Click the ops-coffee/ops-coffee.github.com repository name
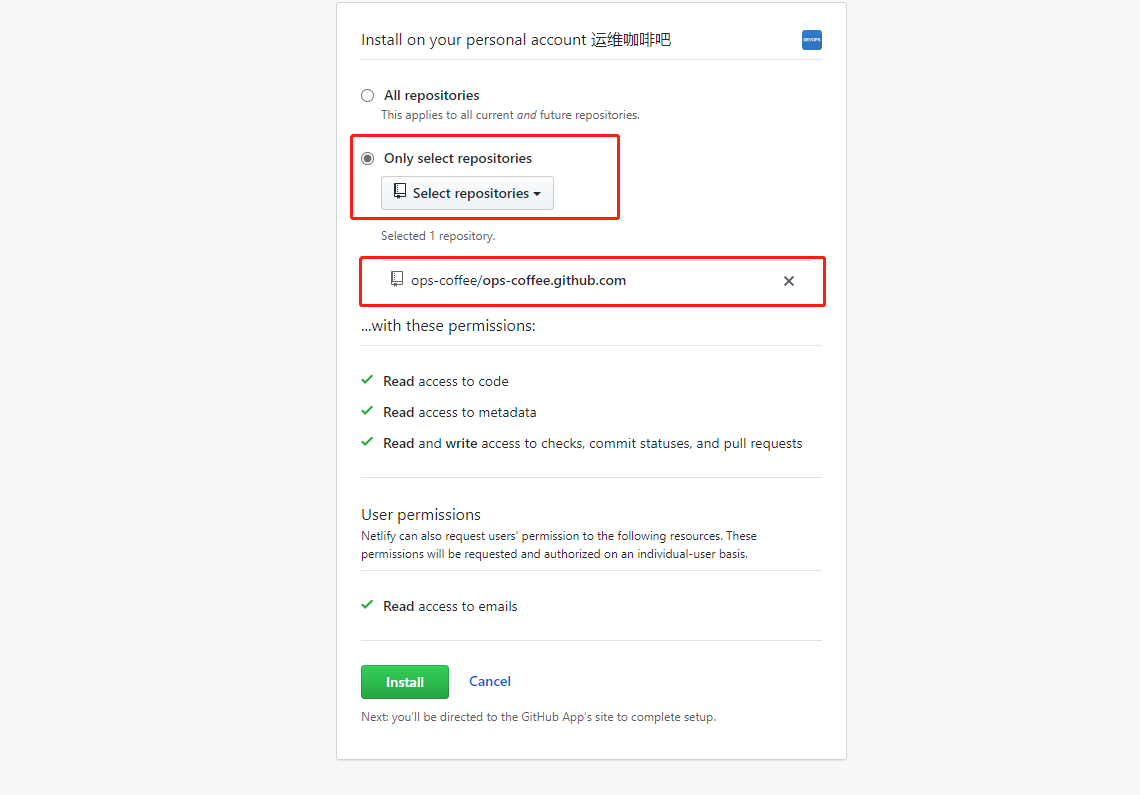This screenshot has width=1140, height=795. tap(518, 281)
